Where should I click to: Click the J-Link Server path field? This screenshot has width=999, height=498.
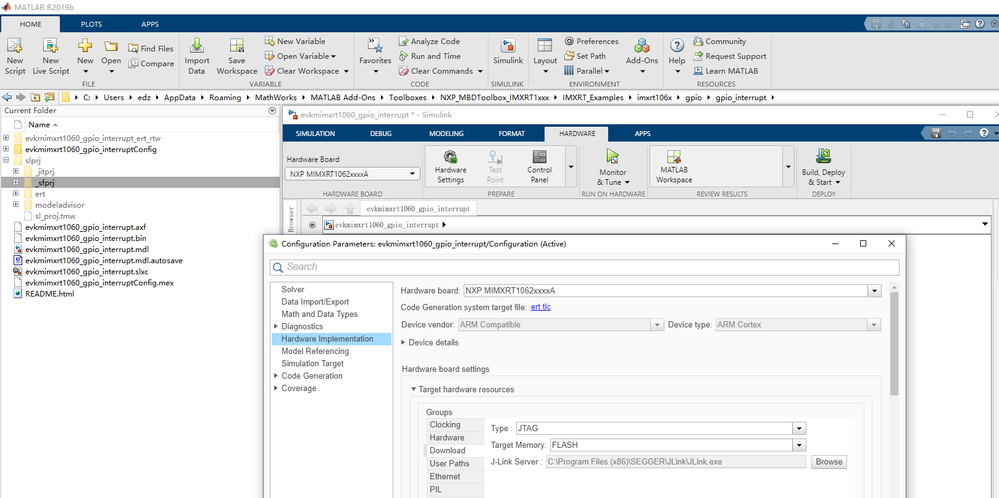pyautogui.click(x=676, y=462)
